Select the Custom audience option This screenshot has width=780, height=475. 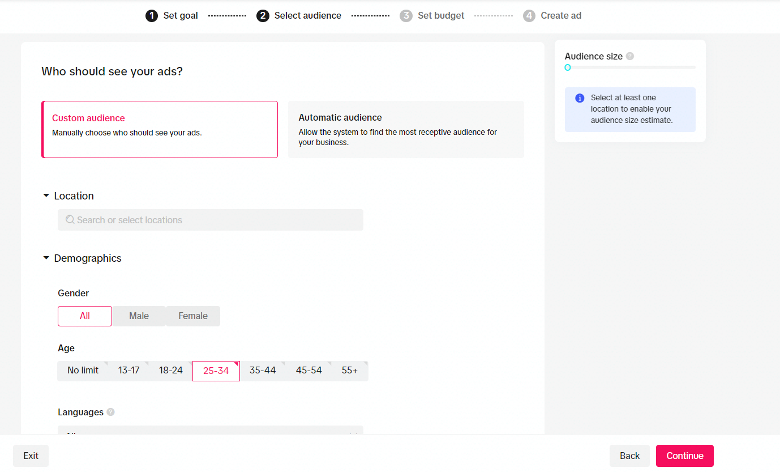160,129
